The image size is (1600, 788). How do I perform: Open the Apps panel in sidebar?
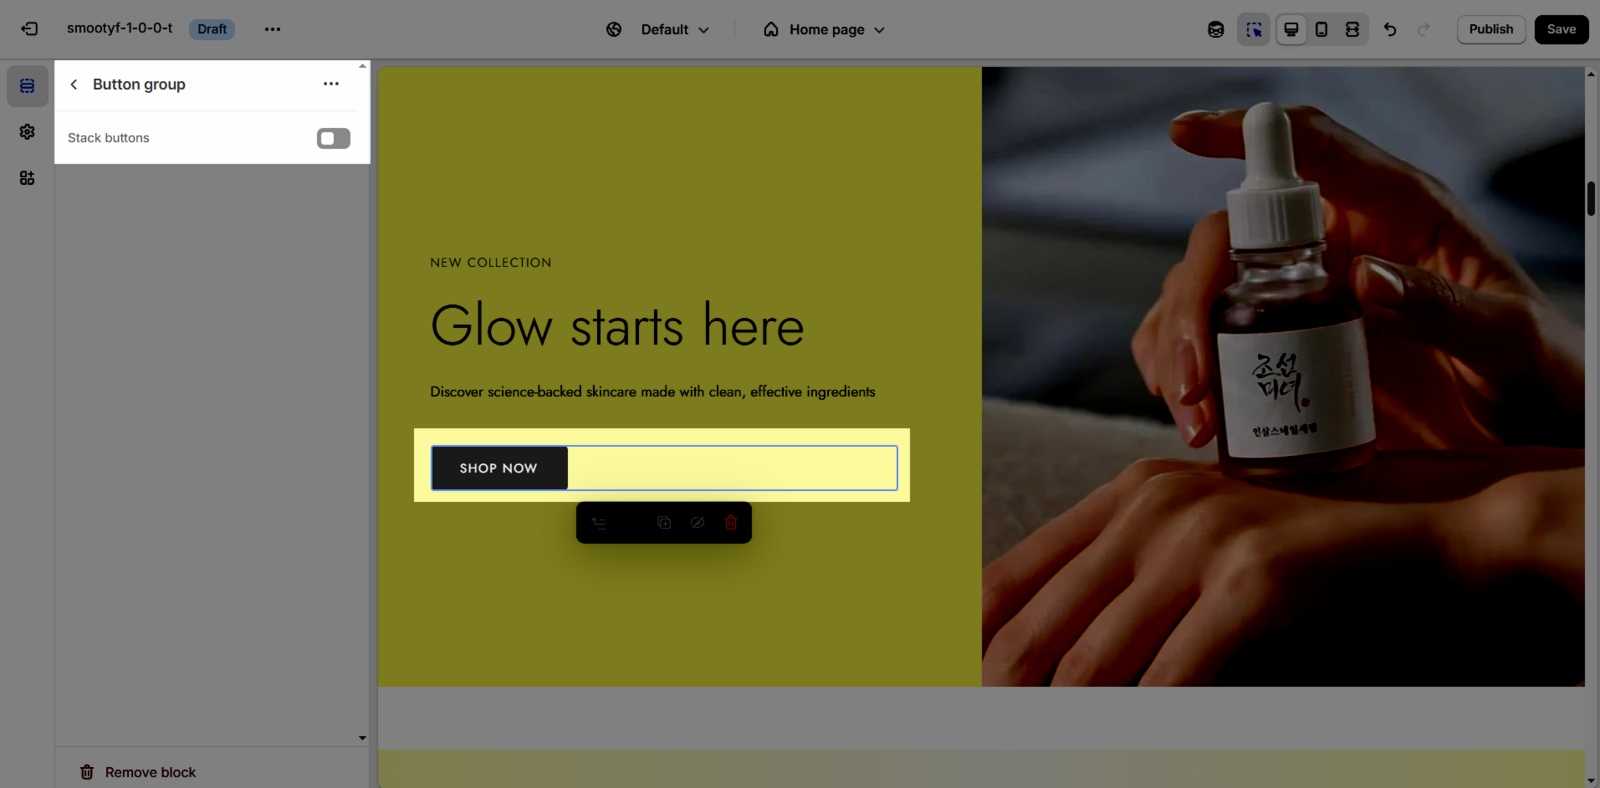pos(27,178)
